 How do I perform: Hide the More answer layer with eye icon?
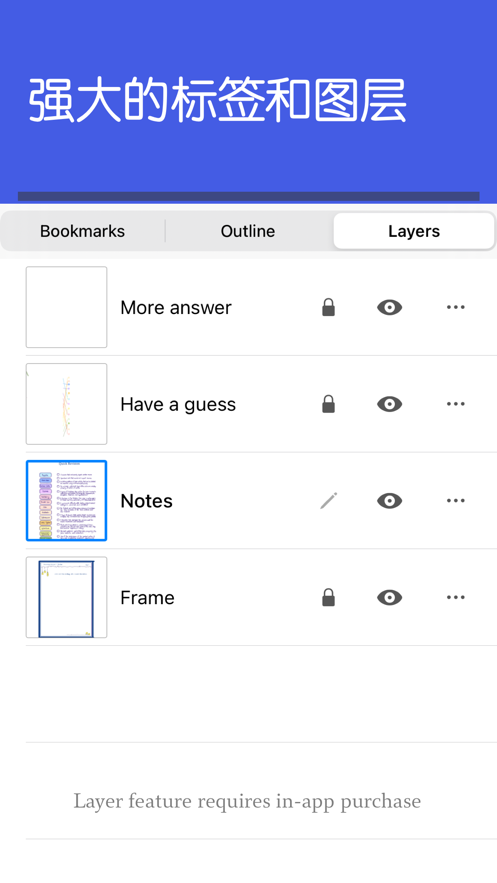coord(389,307)
